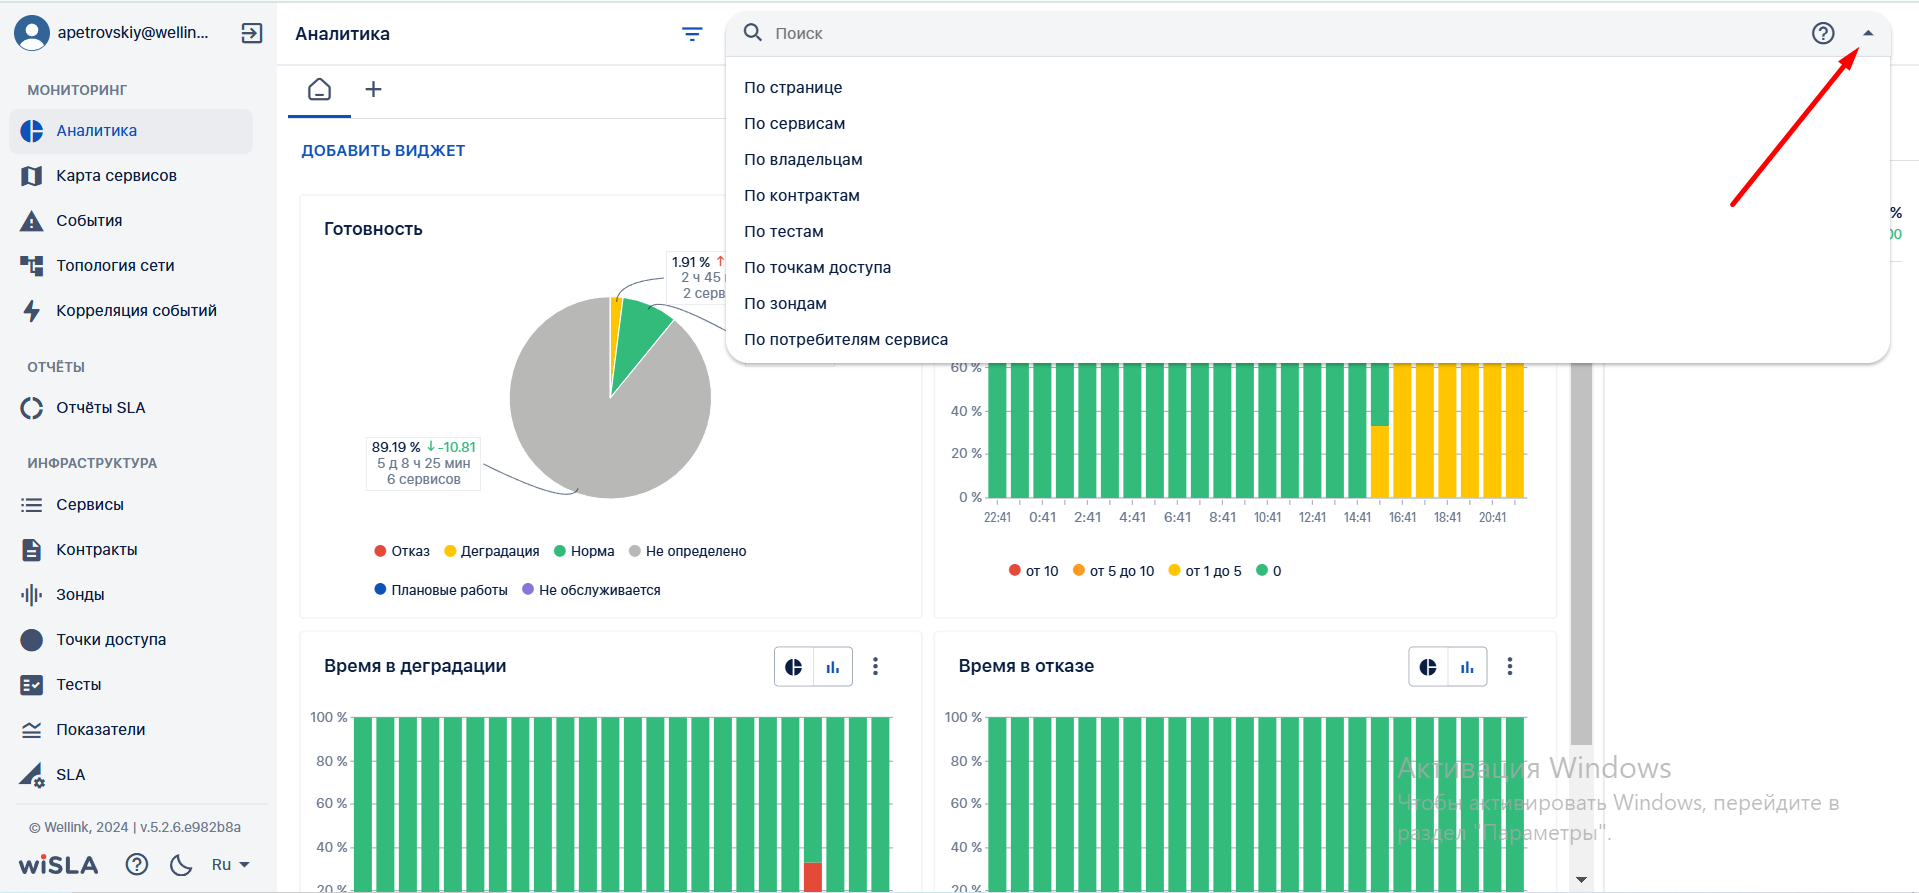Open Время в отказе three-dot menu
Viewport: 1919px width, 893px height.
pos(1510,667)
